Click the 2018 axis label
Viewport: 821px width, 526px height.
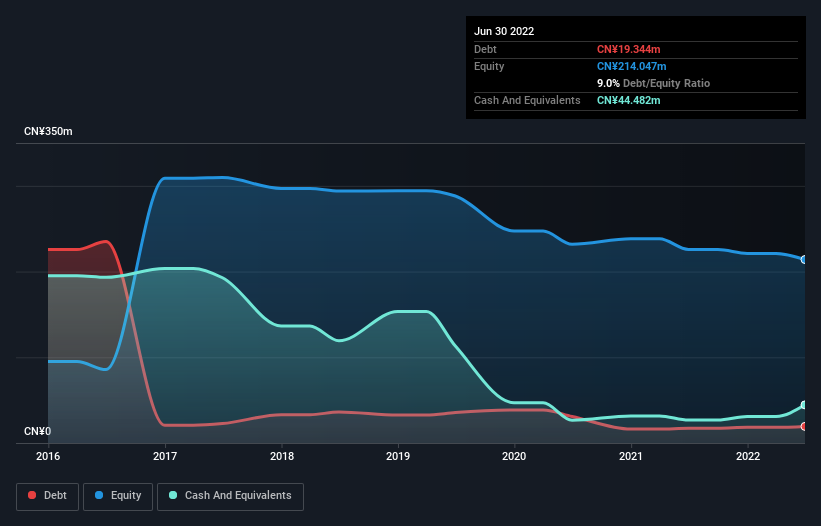click(282, 456)
